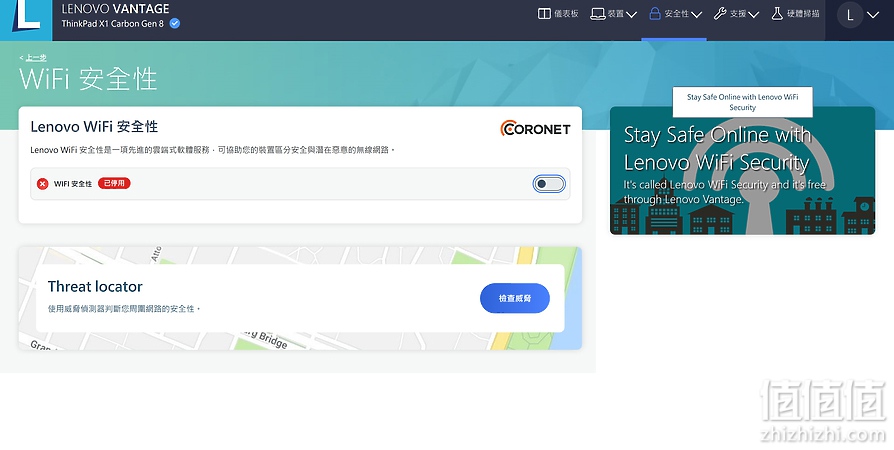894x450 pixels.
Task: Click the verified badge beside ThinkPad X1 Carbon
Action: click(175, 23)
